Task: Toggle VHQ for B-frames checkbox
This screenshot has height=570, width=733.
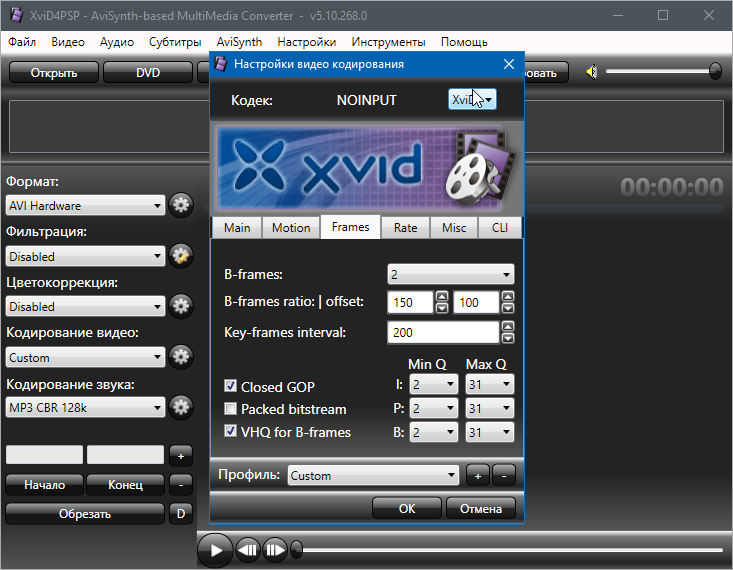Action: pos(230,431)
